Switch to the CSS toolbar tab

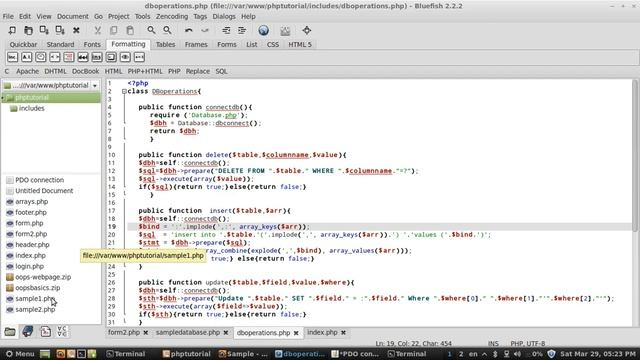point(273,44)
